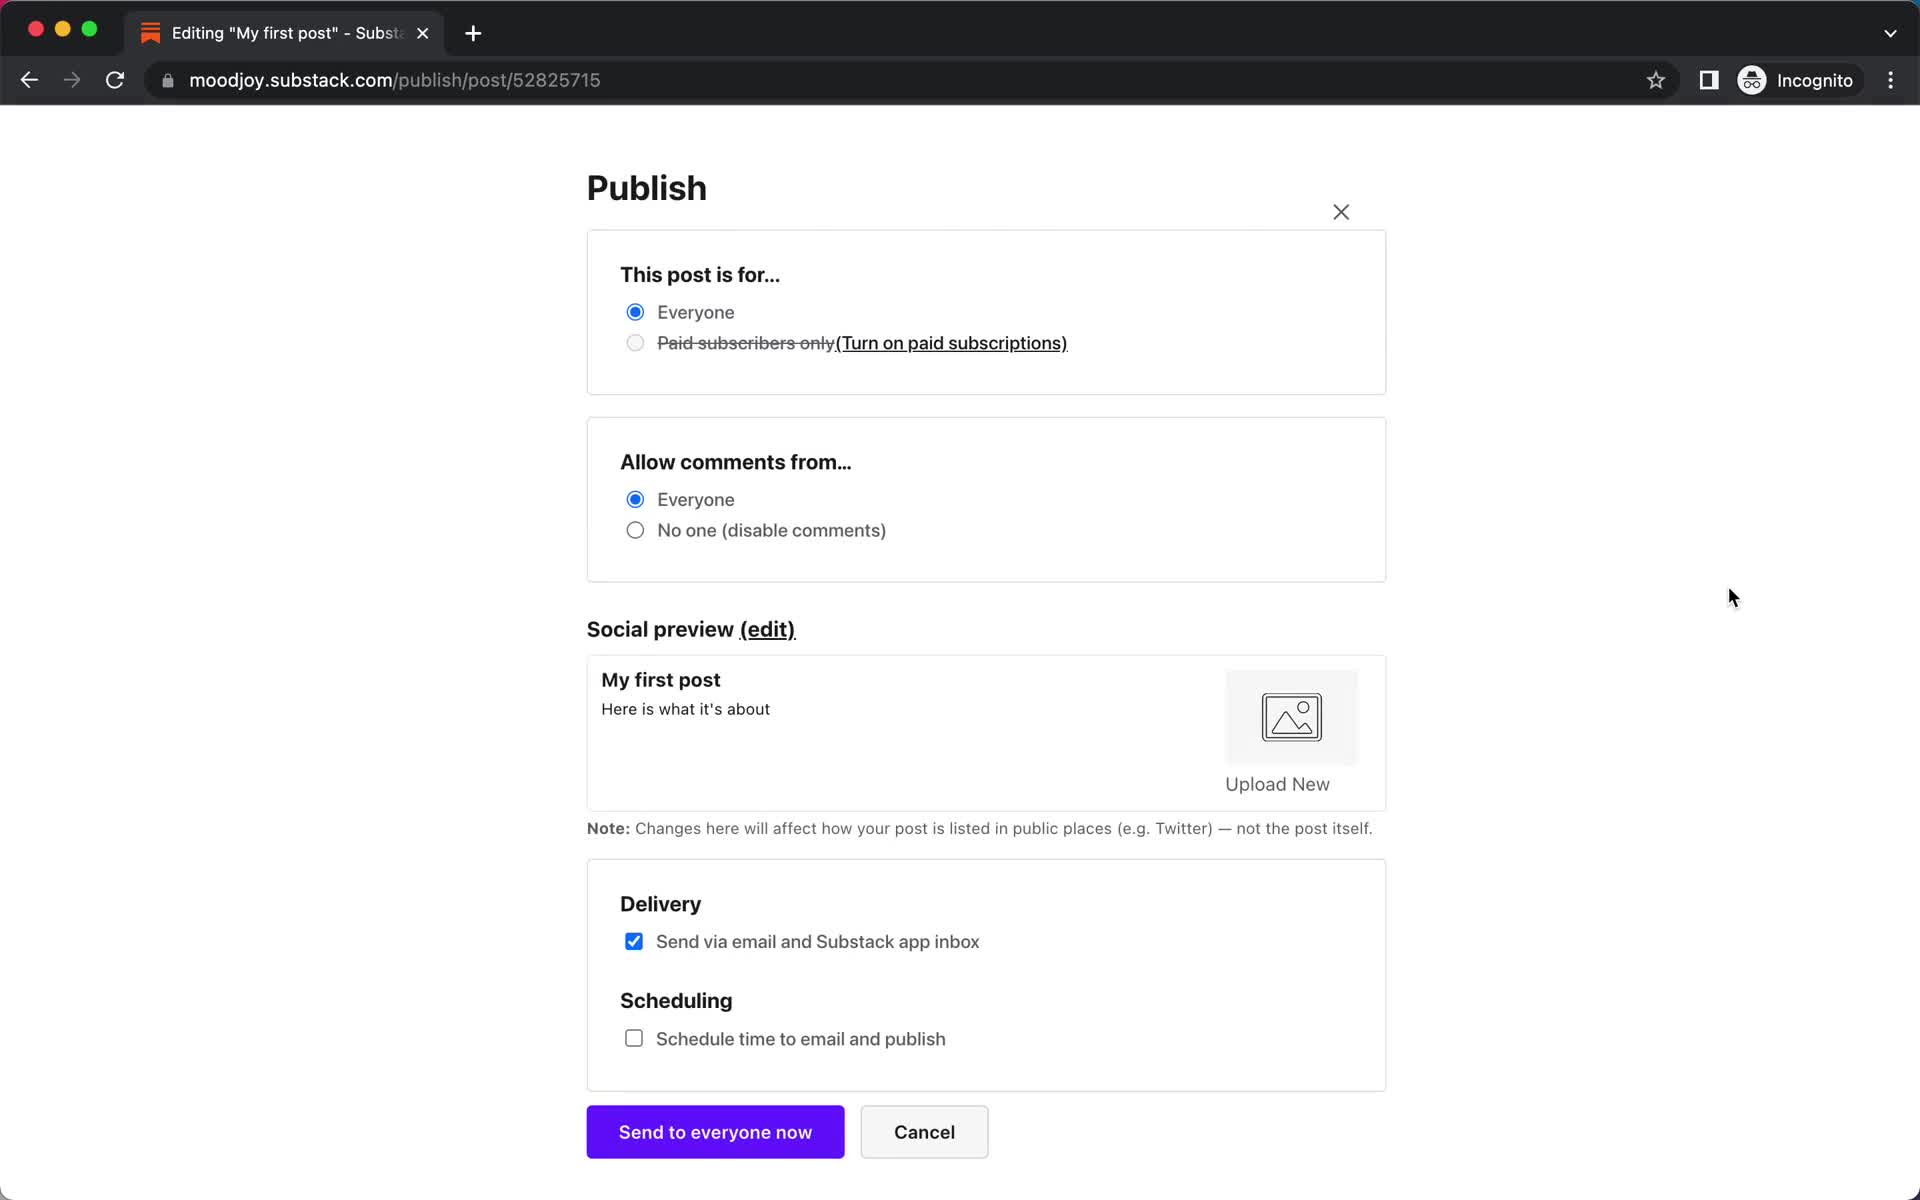This screenshot has height=1200, width=1920.
Task: Click the forward navigation arrow icon
Action: pyautogui.click(x=70, y=80)
